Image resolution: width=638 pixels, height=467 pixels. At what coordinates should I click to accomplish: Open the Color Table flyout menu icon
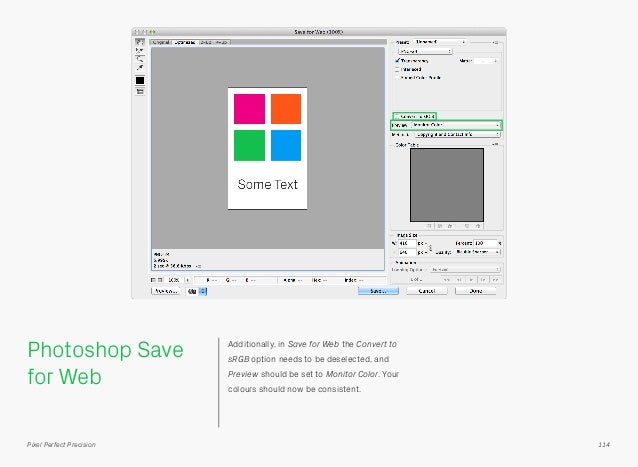point(495,144)
